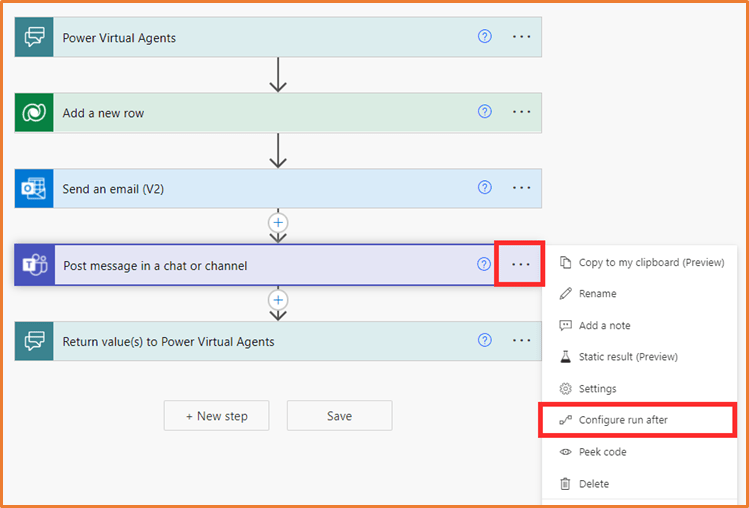Screen dimensions: 749x508
Task: Choose Peek code in the context menu
Action: click(602, 452)
